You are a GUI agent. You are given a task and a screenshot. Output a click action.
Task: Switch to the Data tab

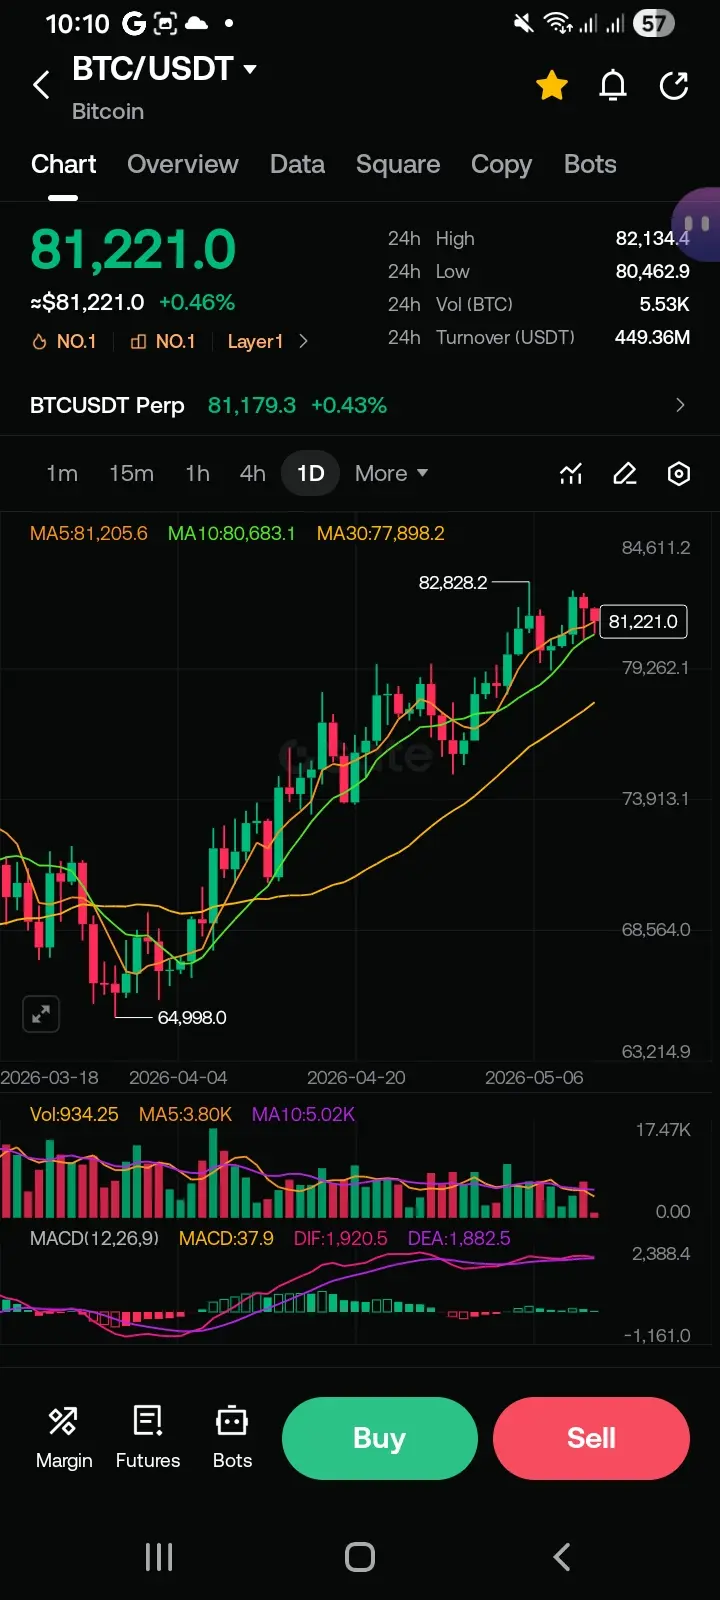click(297, 164)
